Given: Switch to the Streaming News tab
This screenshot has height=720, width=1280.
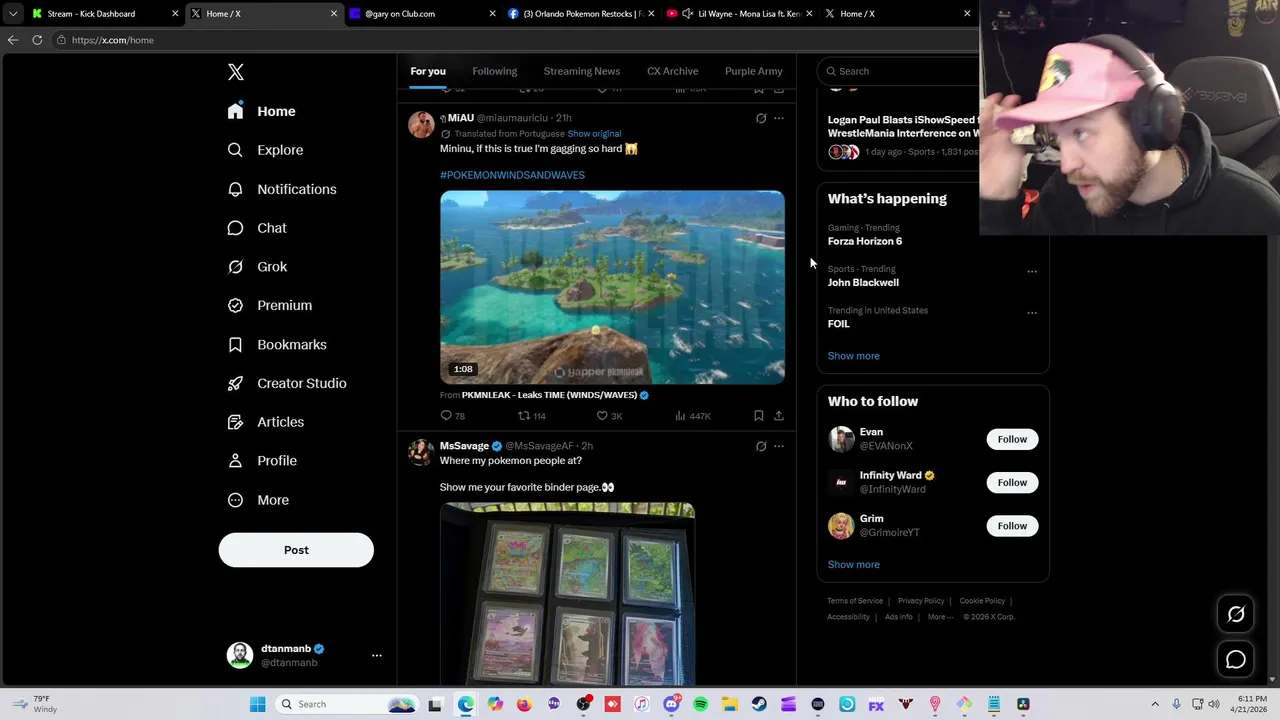Looking at the screenshot, I should tap(582, 71).
